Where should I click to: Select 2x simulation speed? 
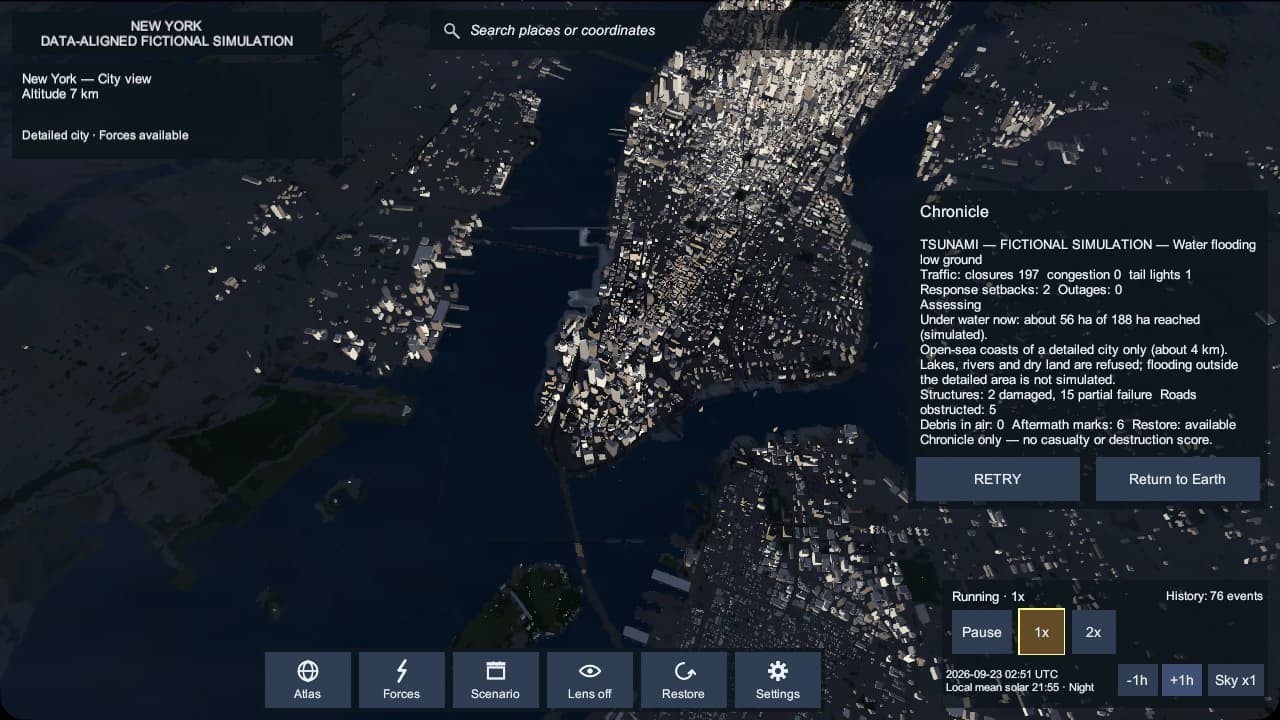click(1094, 632)
